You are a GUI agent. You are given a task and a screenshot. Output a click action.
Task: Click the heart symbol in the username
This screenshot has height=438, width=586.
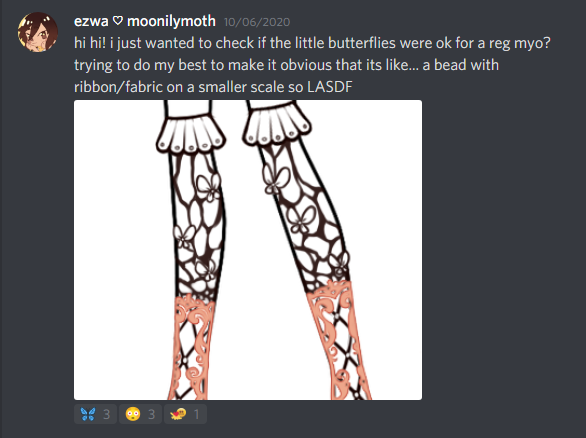tap(118, 21)
